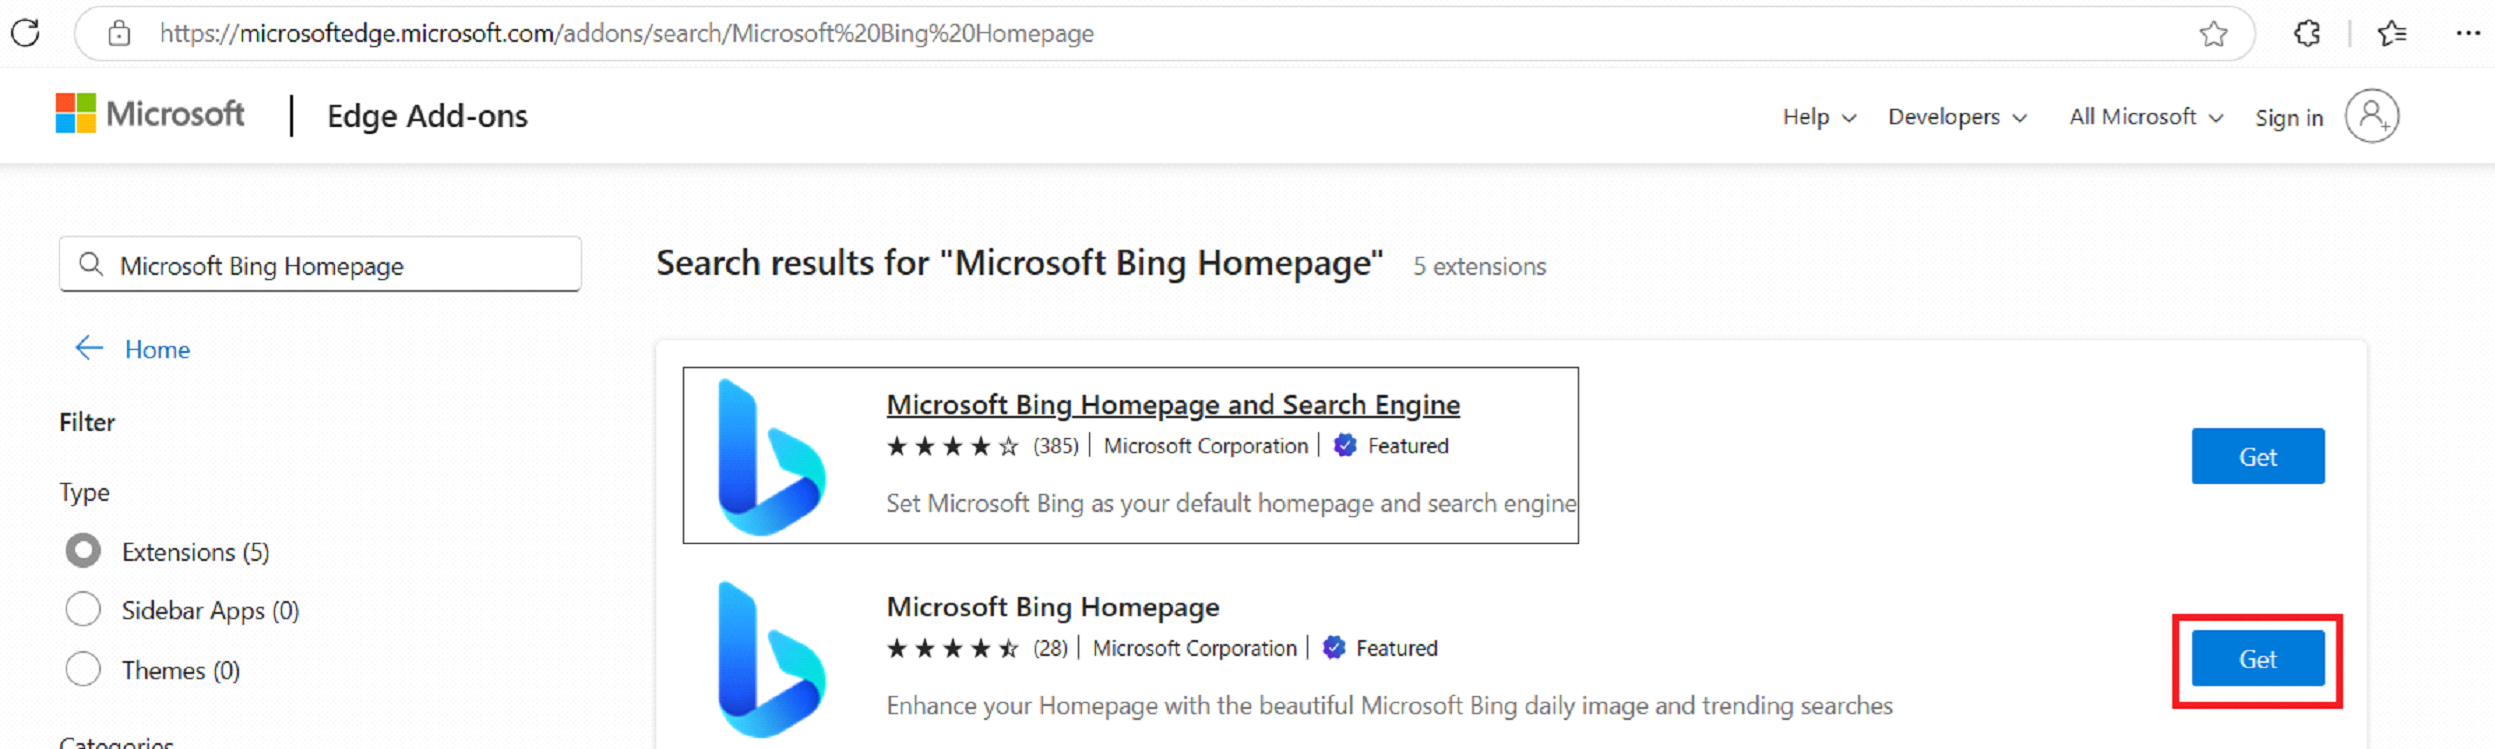
Task: Select the Themes (0) radio button
Action: click(x=83, y=669)
